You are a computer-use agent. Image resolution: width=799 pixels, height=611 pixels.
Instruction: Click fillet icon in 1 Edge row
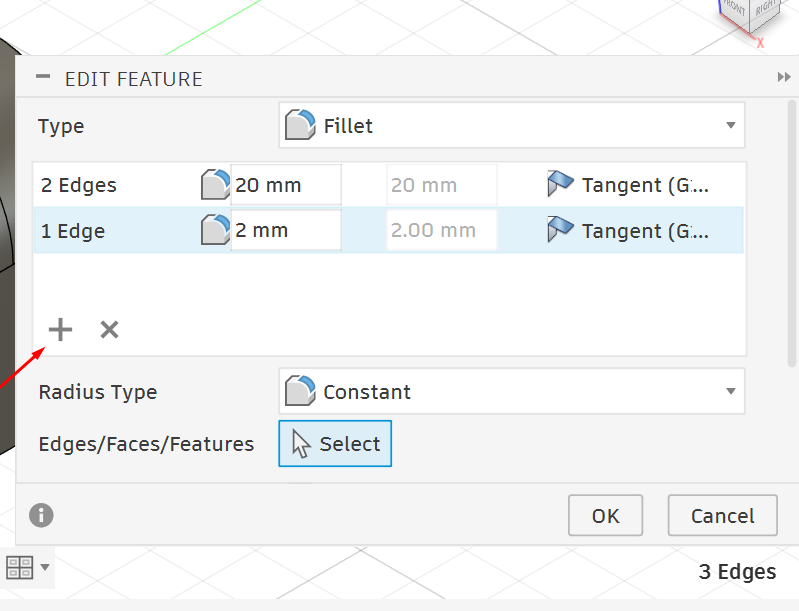216,230
